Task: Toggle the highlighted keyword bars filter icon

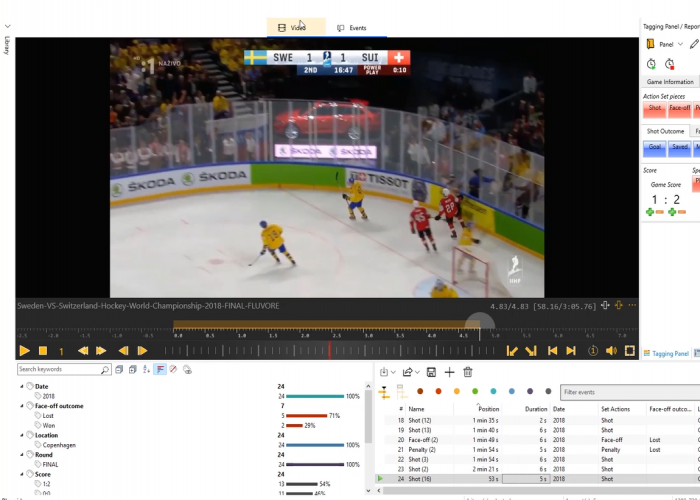Action: [160, 369]
